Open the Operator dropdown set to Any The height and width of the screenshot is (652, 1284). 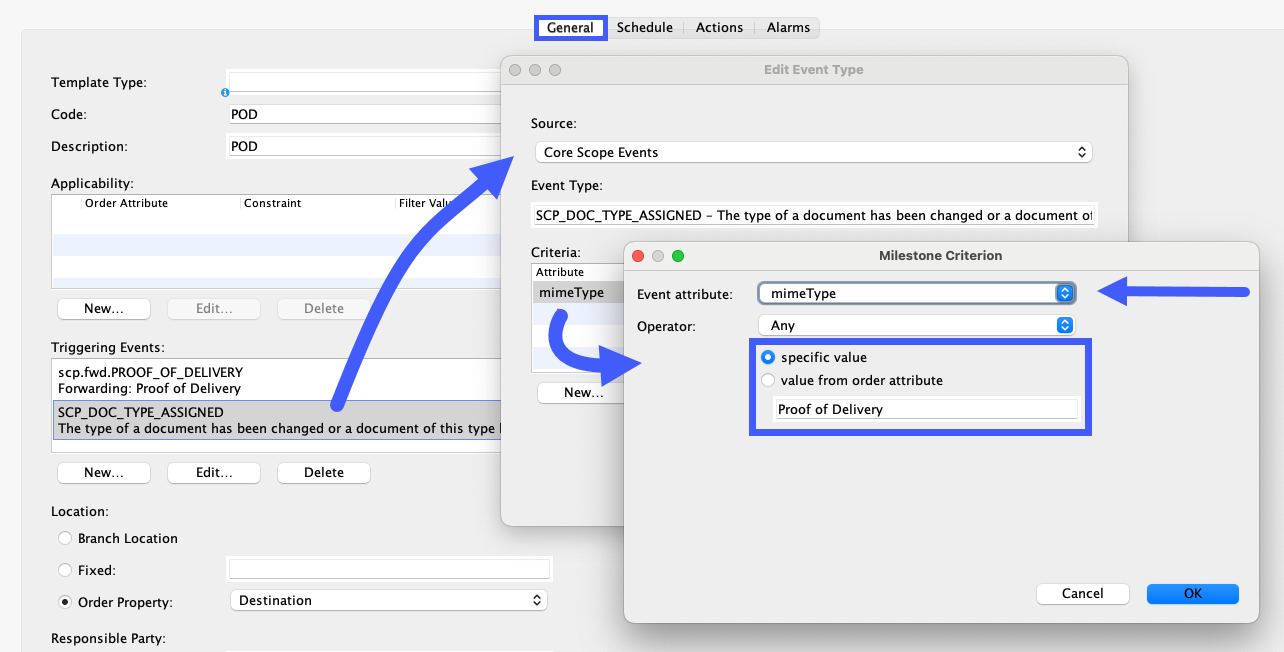(x=916, y=325)
